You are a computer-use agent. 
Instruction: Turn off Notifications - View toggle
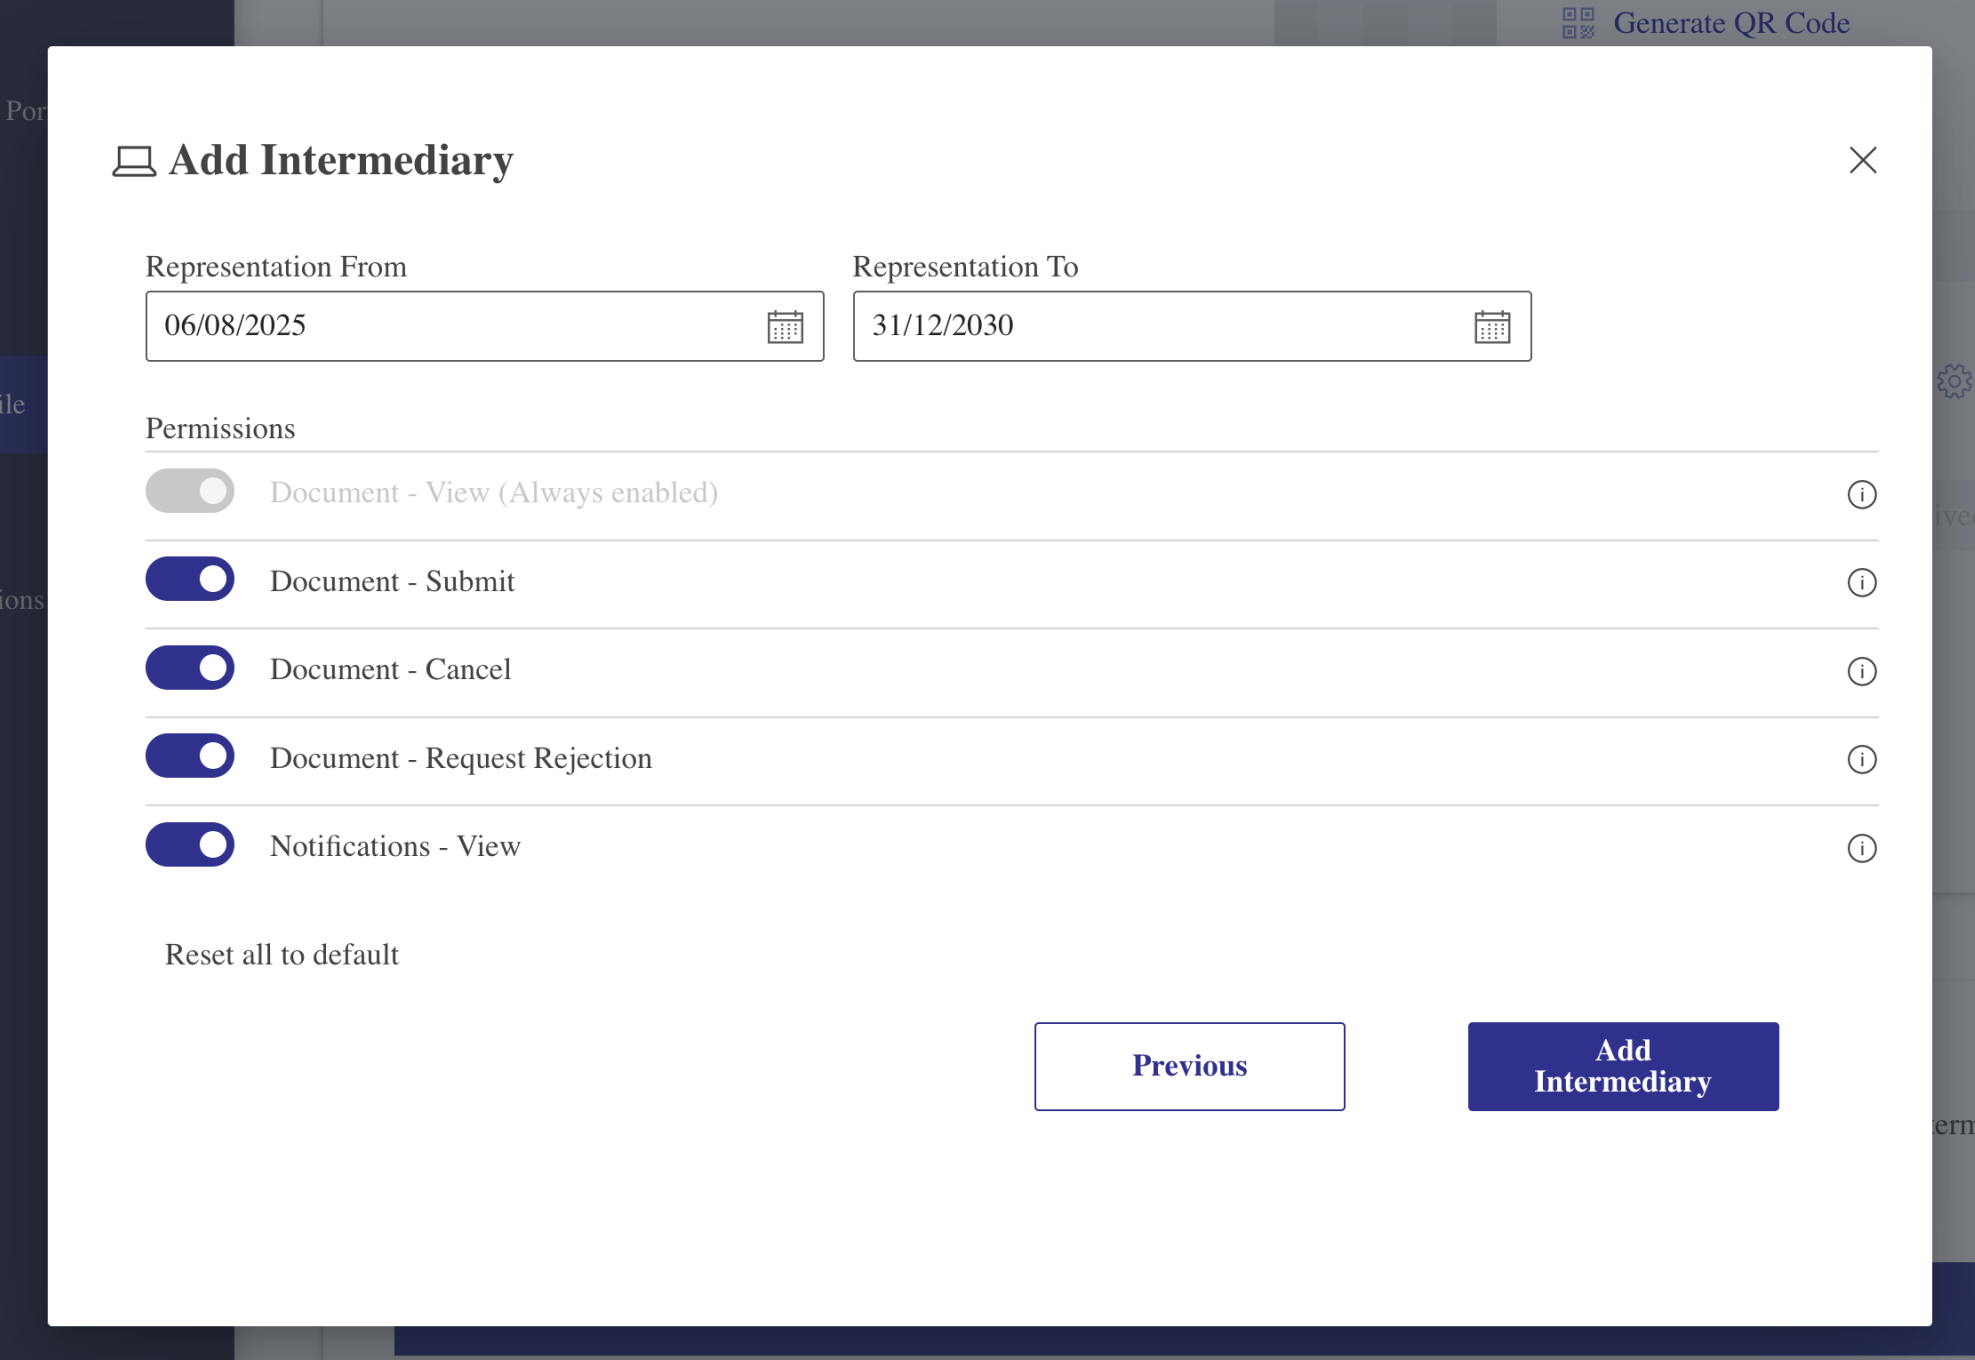(x=190, y=845)
